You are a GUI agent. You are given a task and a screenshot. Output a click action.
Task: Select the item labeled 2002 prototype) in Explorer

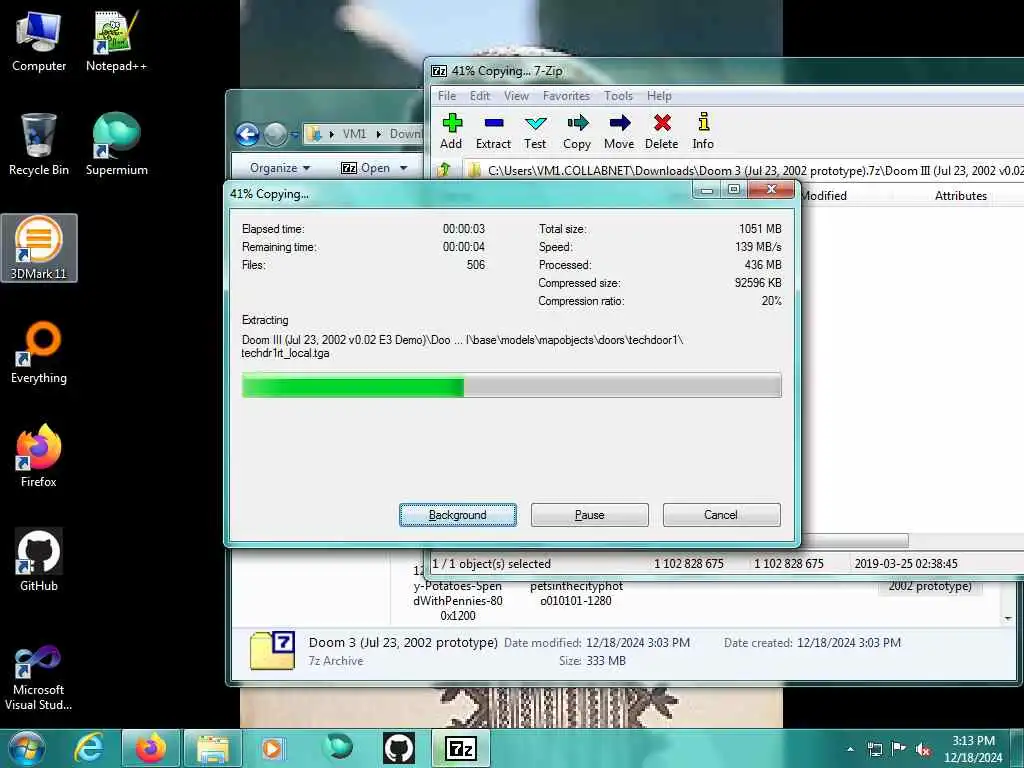click(930, 586)
